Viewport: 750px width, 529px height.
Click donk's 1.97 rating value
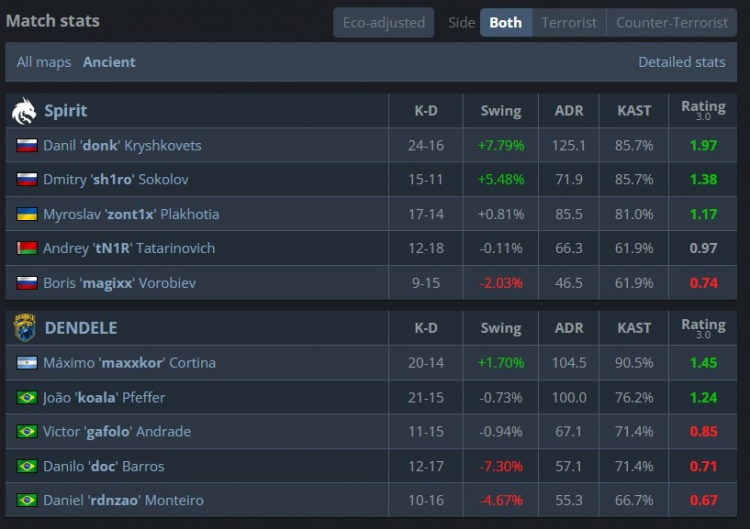(703, 145)
